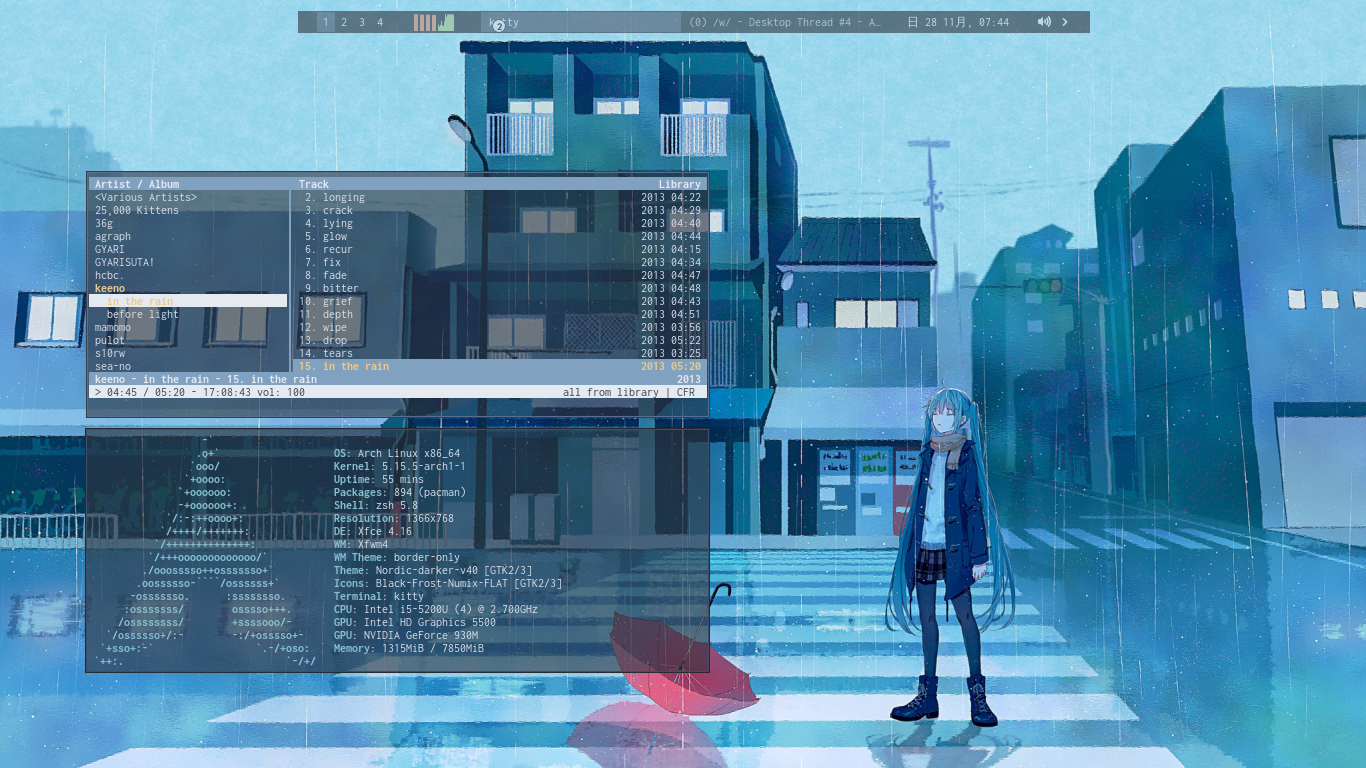Click the playback position 04:45 / 05:20 in the status line
Image resolution: width=1366 pixels, height=768 pixels.
point(149,392)
